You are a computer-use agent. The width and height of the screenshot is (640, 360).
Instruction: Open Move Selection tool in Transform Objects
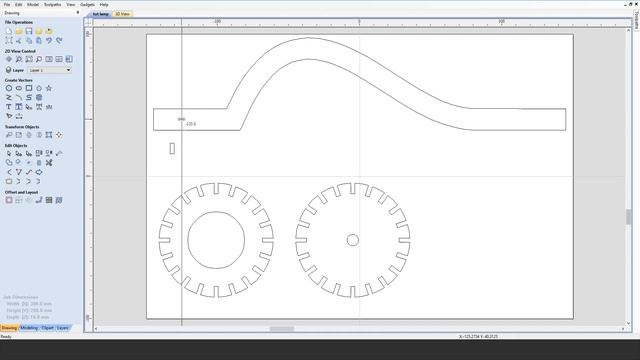(x=9, y=135)
